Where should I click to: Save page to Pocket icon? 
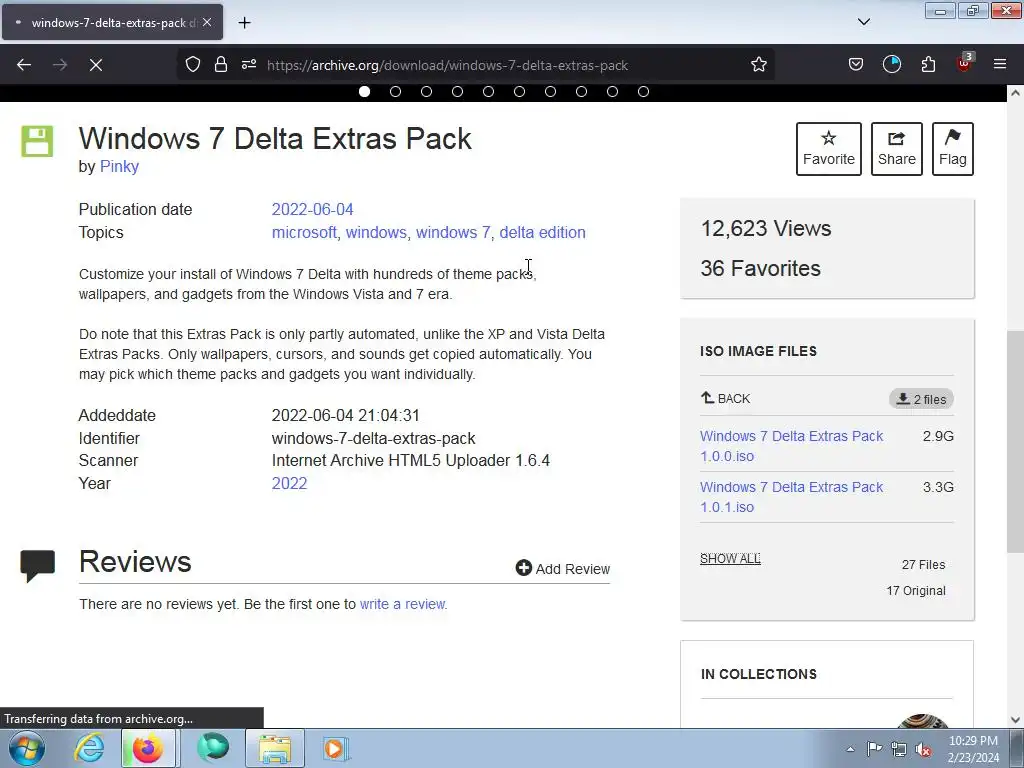tap(856, 65)
